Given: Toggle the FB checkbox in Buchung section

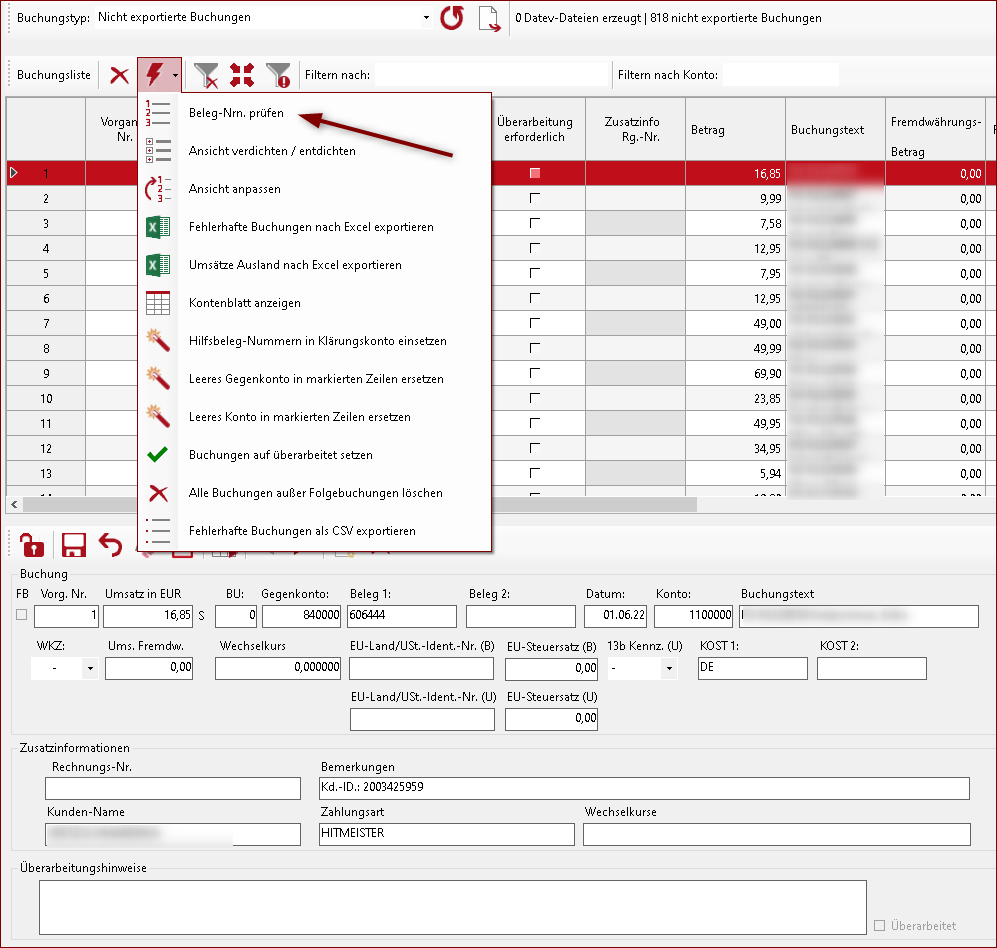Looking at the screenshot, I should point(22,614).
